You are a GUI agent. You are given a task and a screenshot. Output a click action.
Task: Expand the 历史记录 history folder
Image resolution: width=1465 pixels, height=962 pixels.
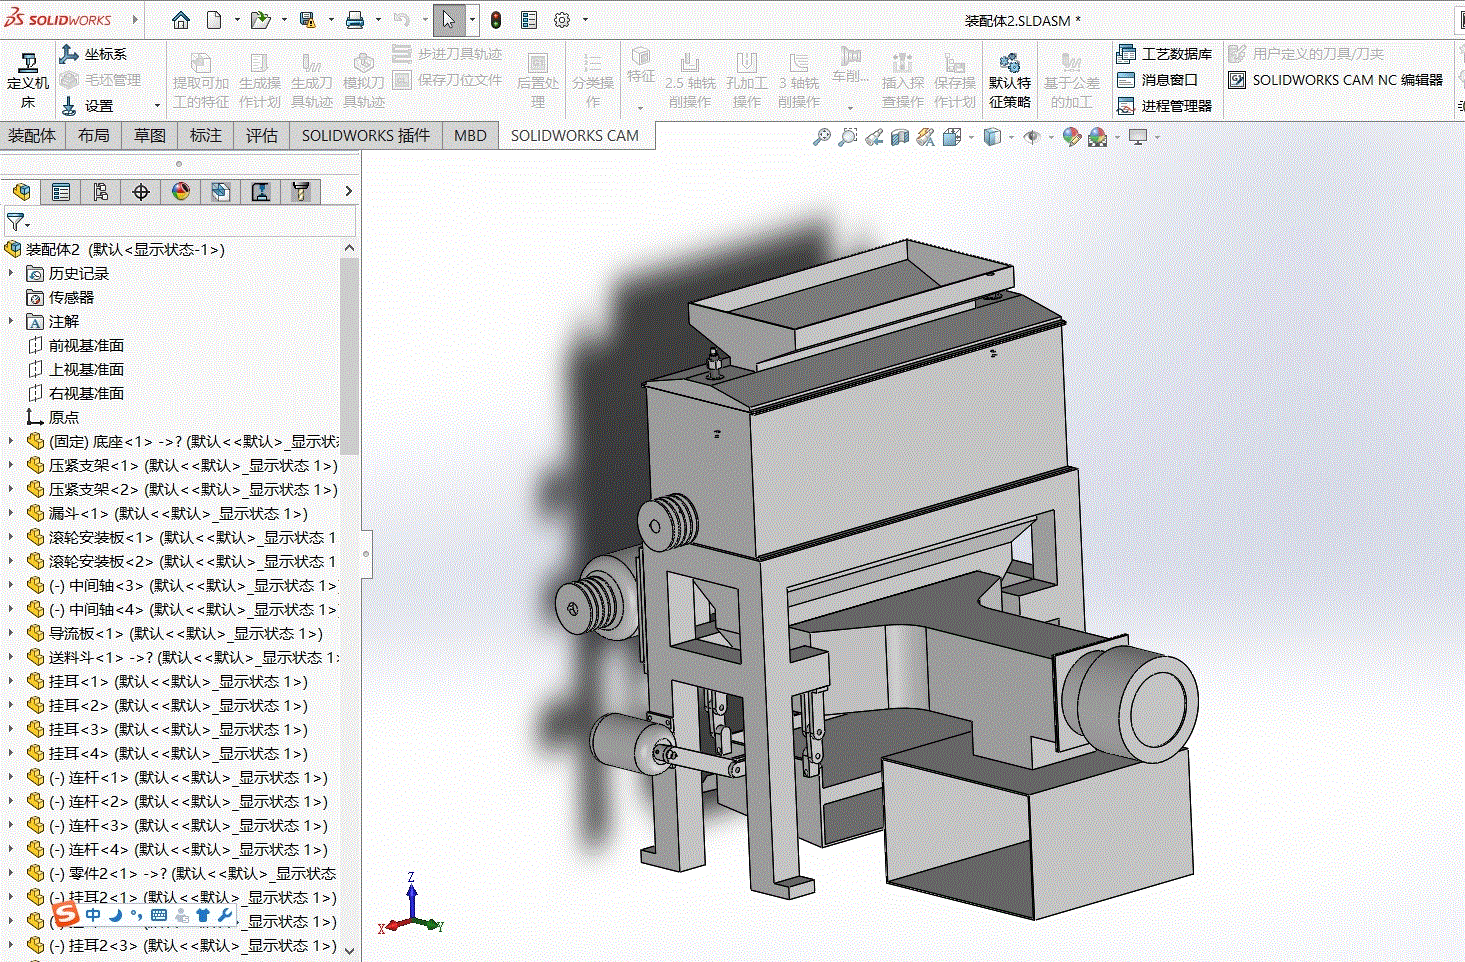click(11, 273)
